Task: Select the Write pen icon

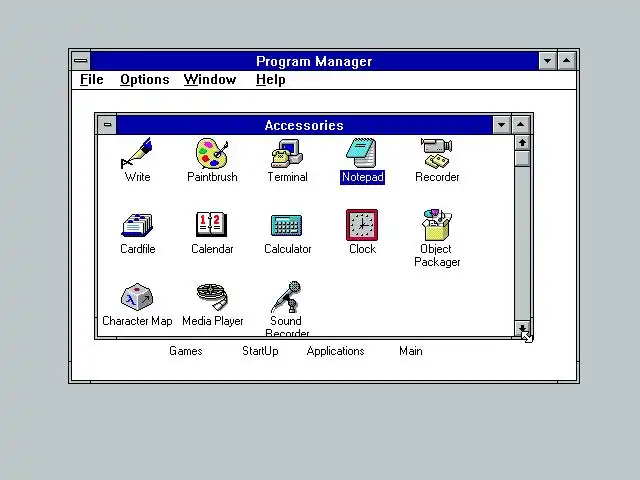Action: pos(137,153)
